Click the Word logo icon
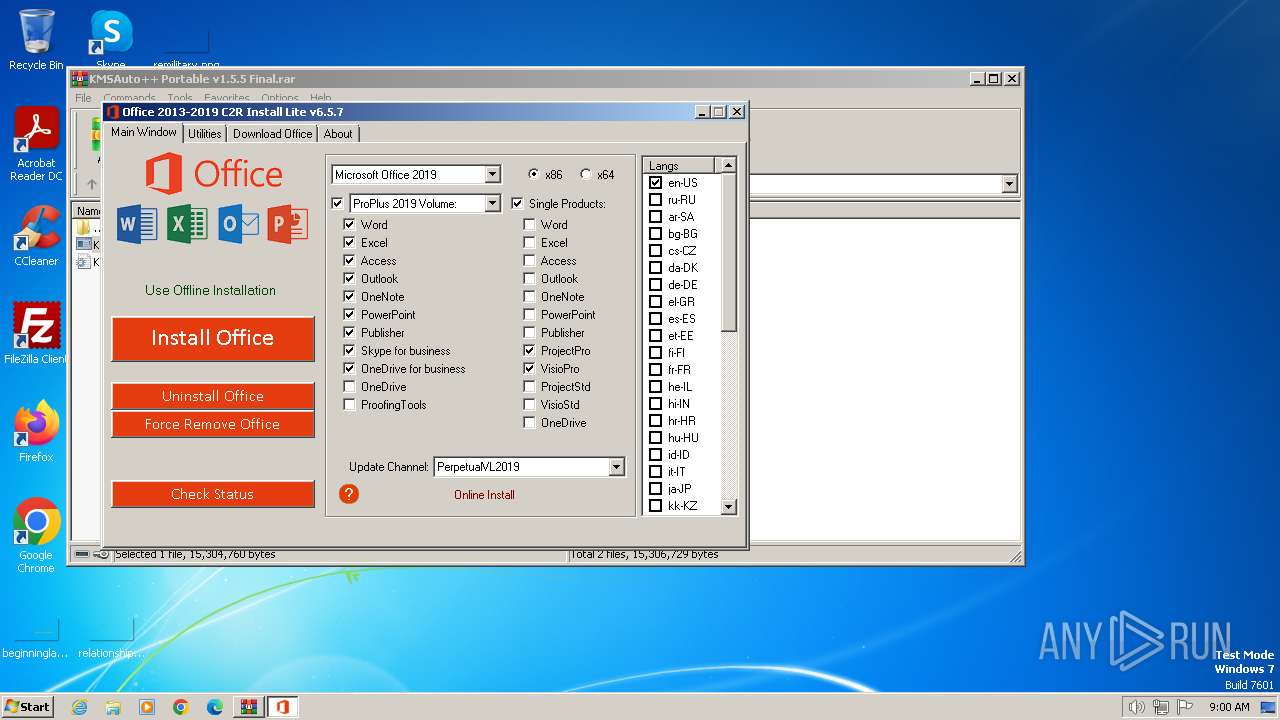The height and width of the screenshot is (720, 1280). pos(137,224)
